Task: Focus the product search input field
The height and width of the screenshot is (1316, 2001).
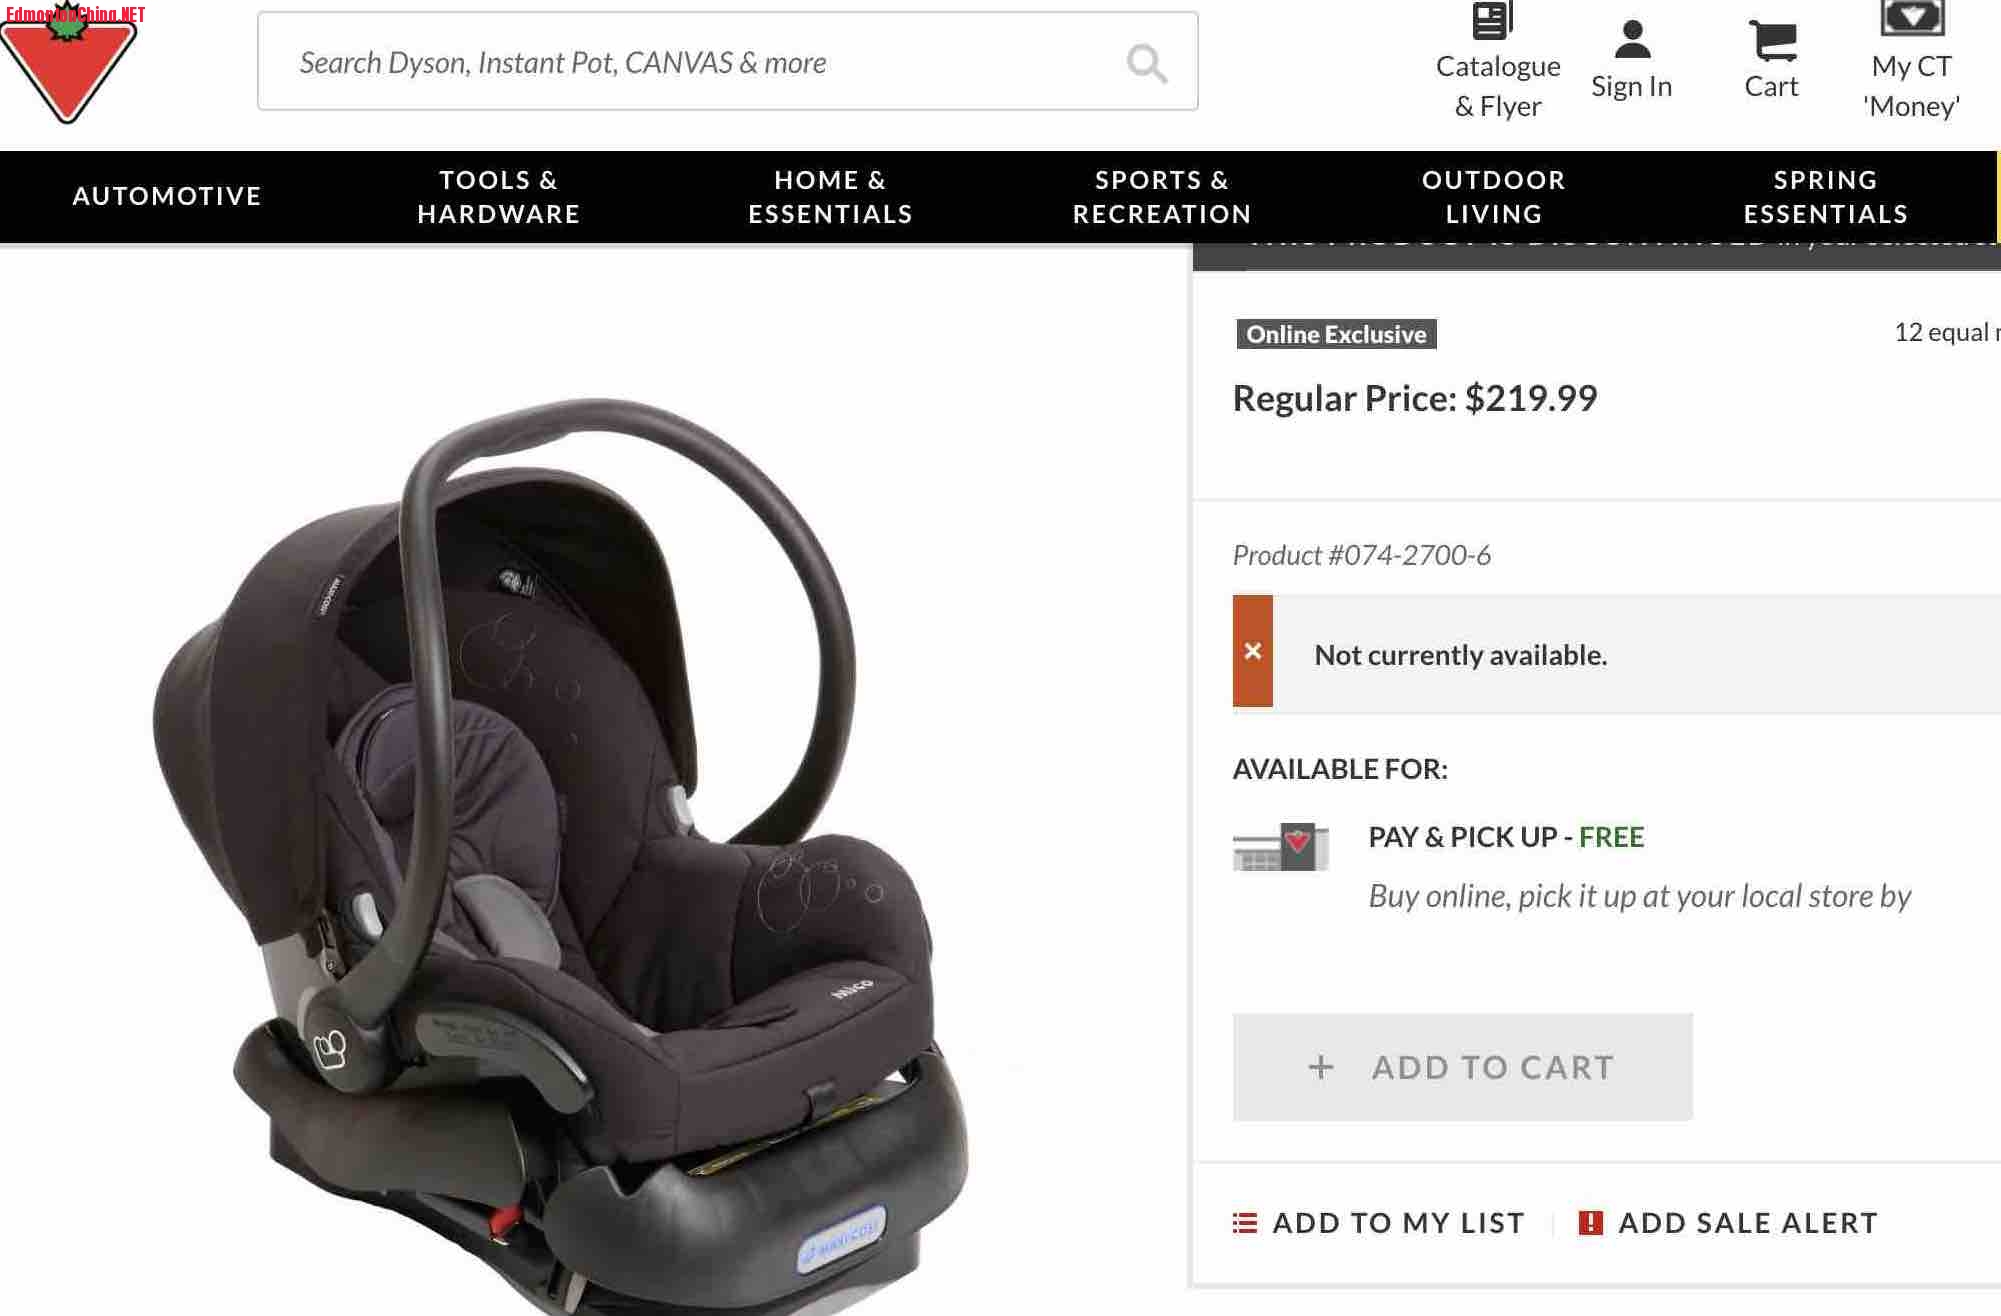Action: [727, 62]
